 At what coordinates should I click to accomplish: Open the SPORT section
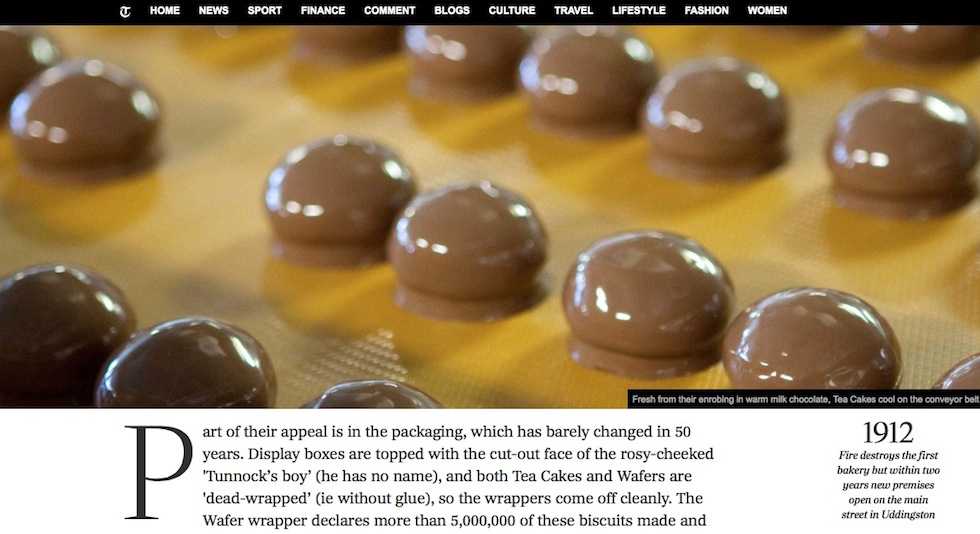pos(264,11)
